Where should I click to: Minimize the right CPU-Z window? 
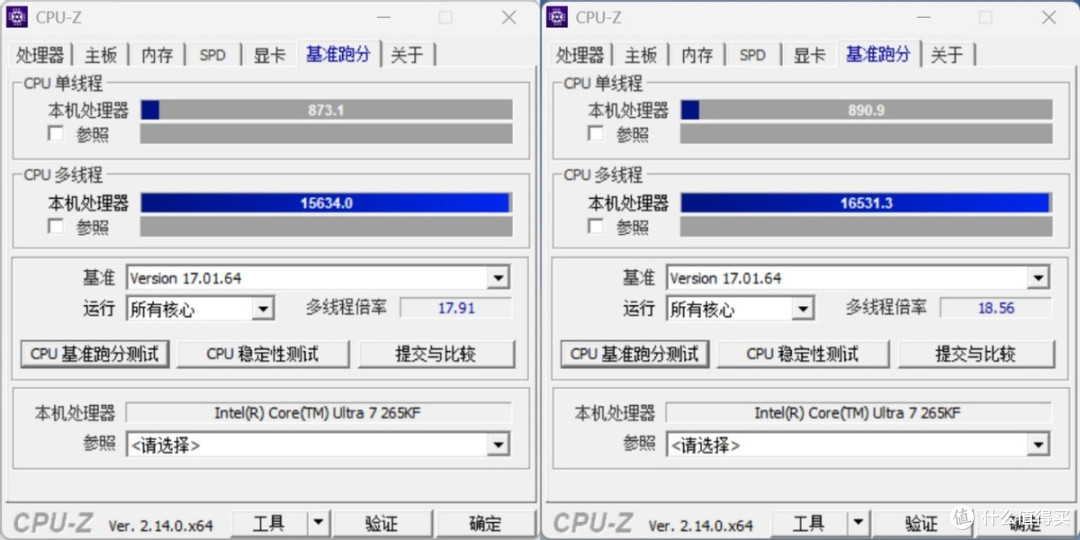pos(923,17)
